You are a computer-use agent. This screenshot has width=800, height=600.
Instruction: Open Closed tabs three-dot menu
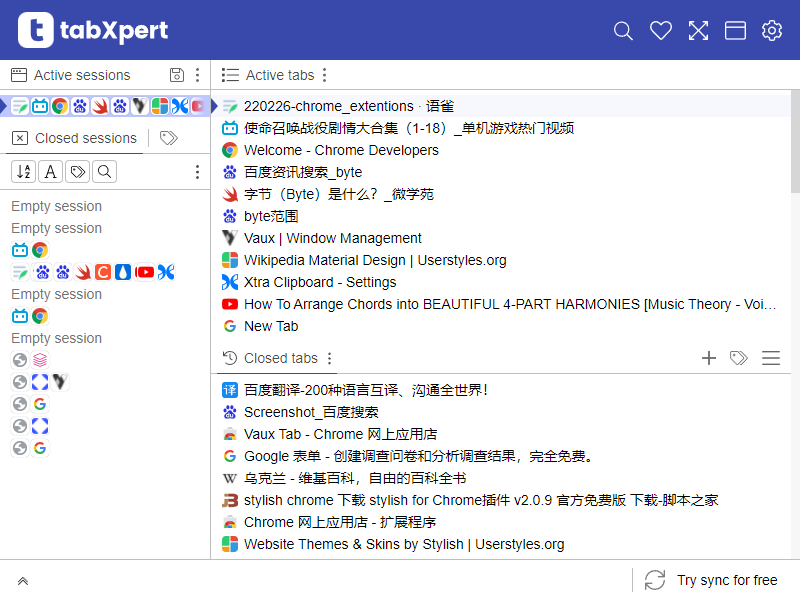(330, 358)
